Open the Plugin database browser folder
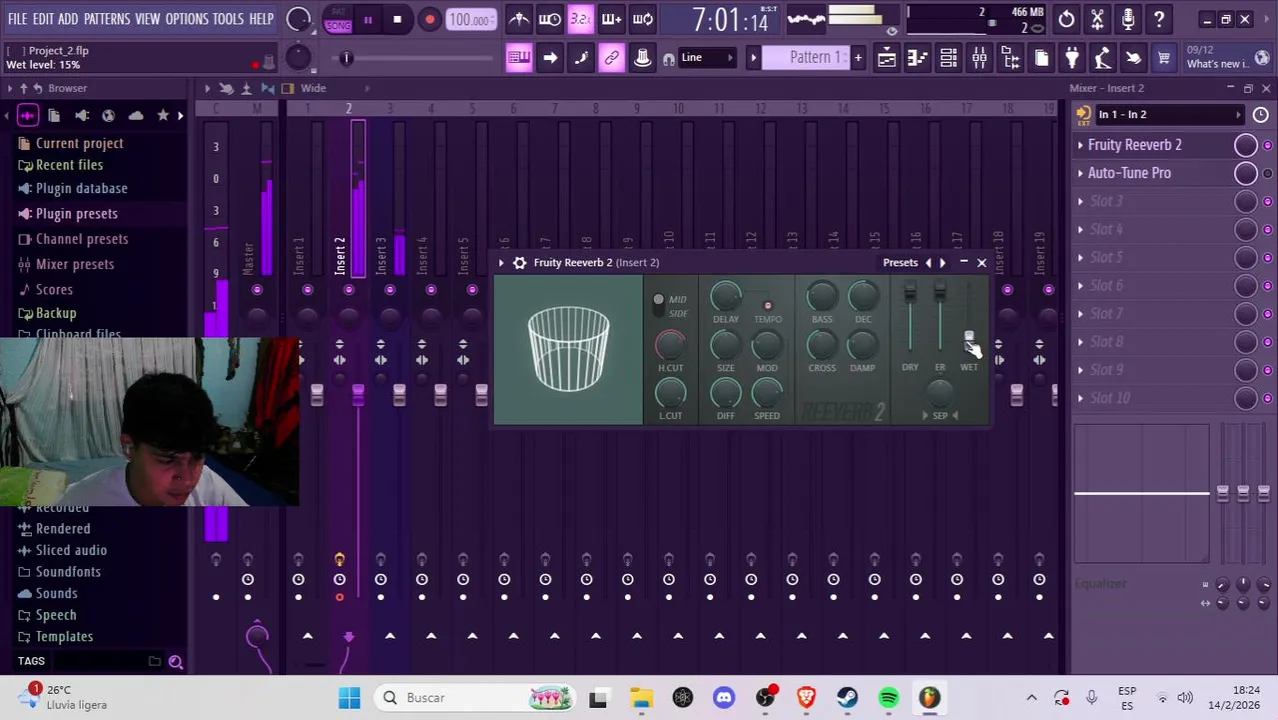The width and height of the screenshot is (1278, 720). coord(81,189)
